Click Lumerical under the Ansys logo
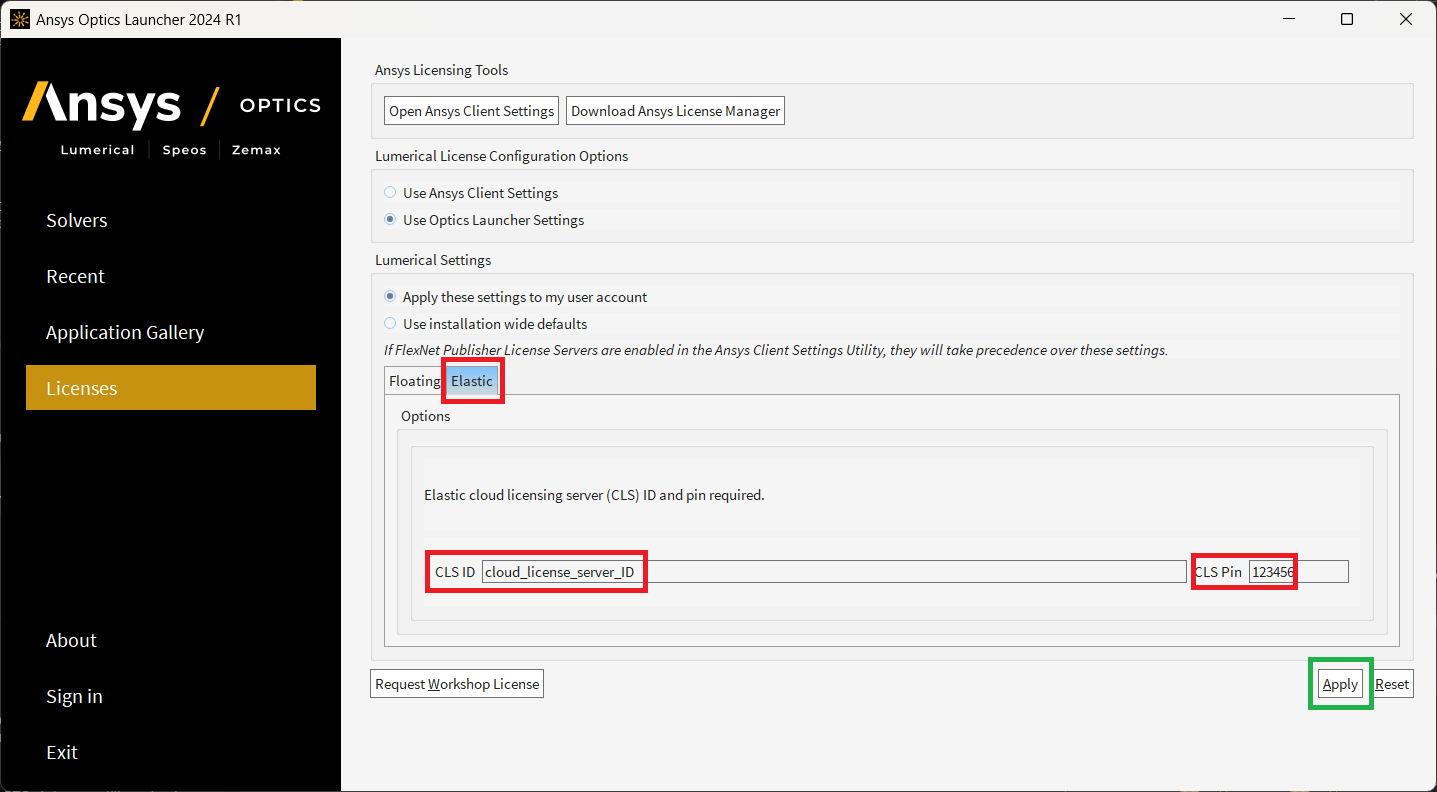Screen dimensions: 1437x792 click(98, 150)
